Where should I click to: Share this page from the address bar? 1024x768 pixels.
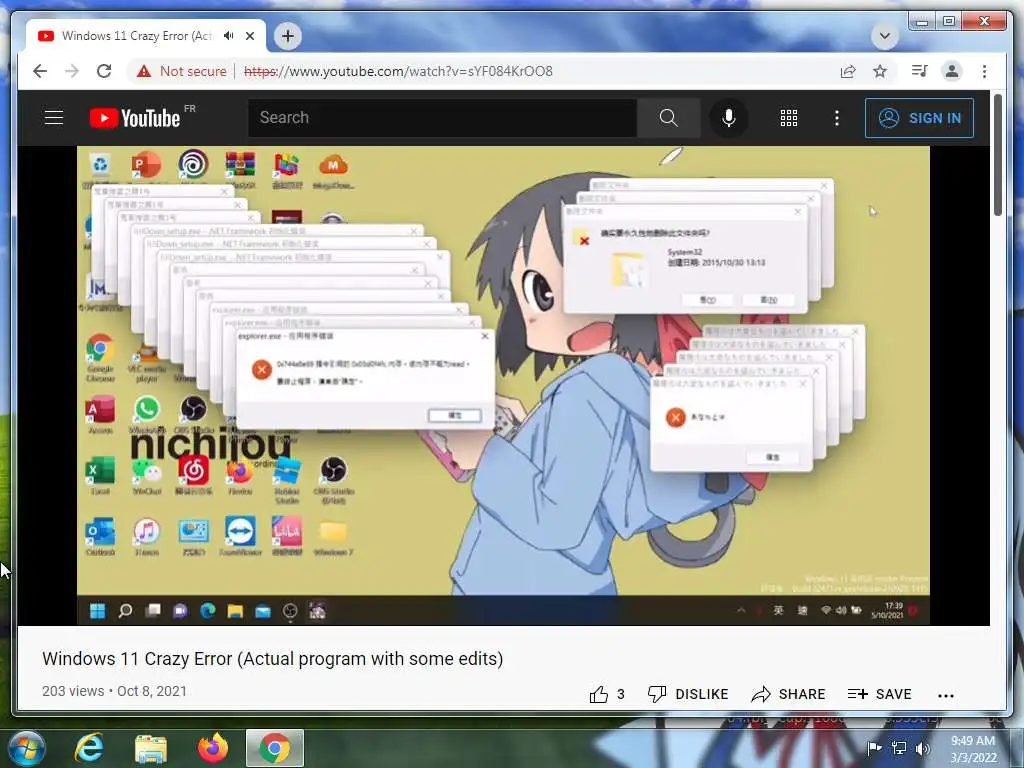[x=848, y=71]
